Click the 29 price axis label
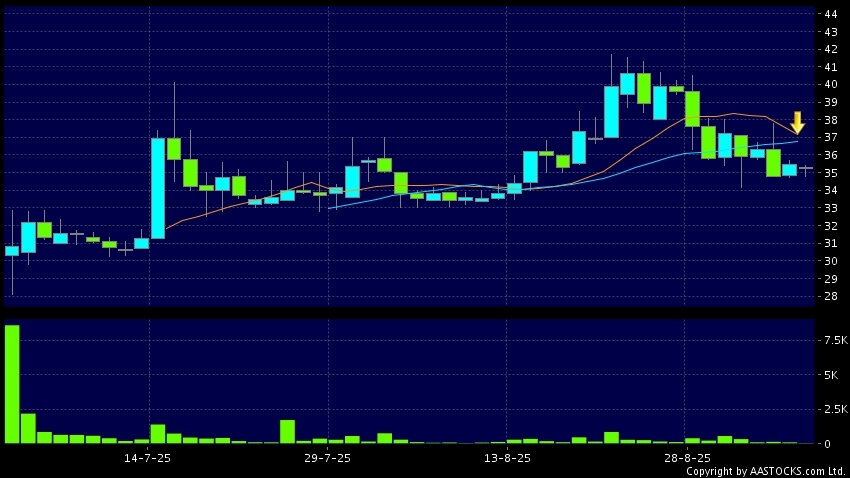 pos(830,279)
